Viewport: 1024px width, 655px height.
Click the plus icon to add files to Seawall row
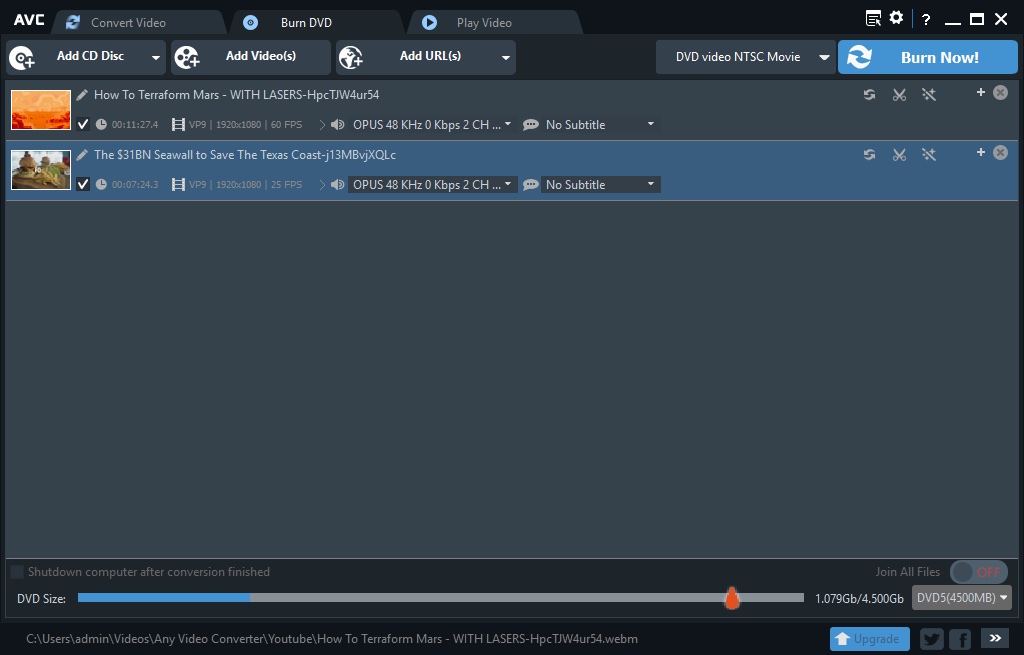click(981, 154)
